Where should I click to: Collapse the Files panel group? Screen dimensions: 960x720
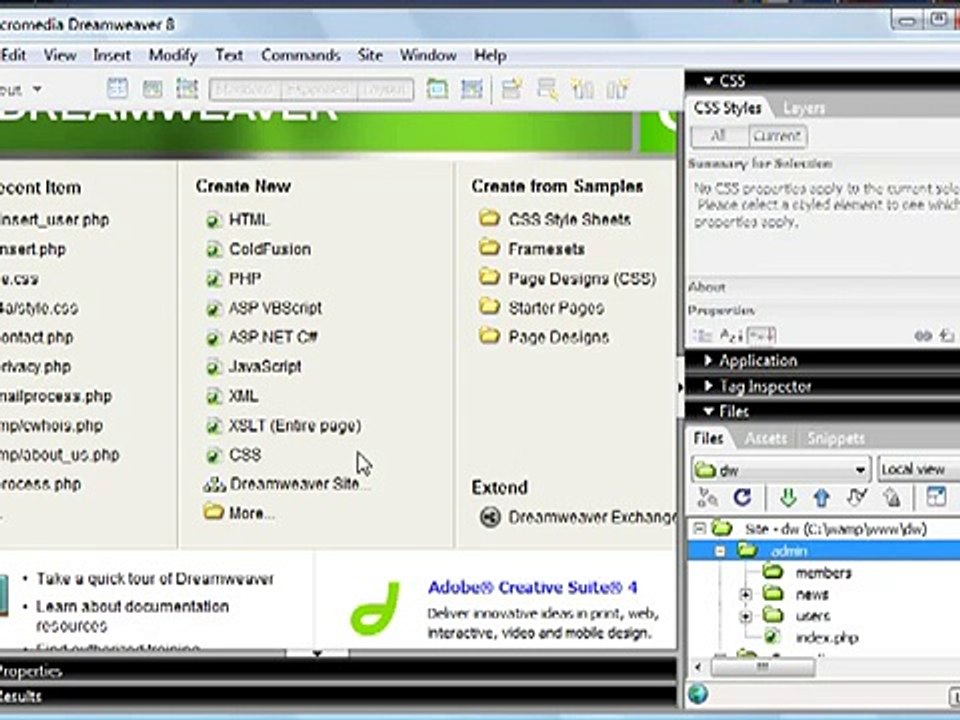tap(708, 411)
